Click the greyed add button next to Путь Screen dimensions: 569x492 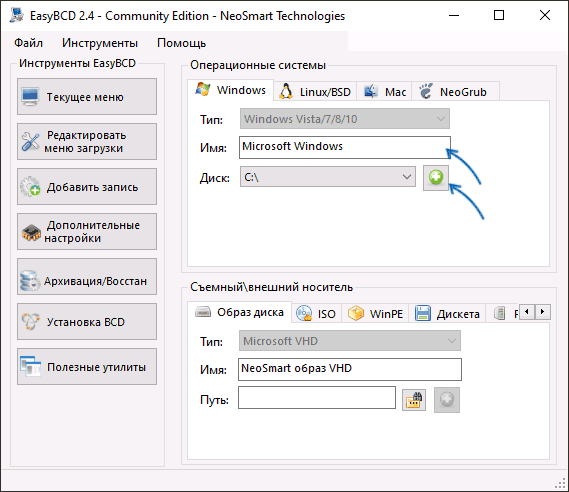point(447,400)
